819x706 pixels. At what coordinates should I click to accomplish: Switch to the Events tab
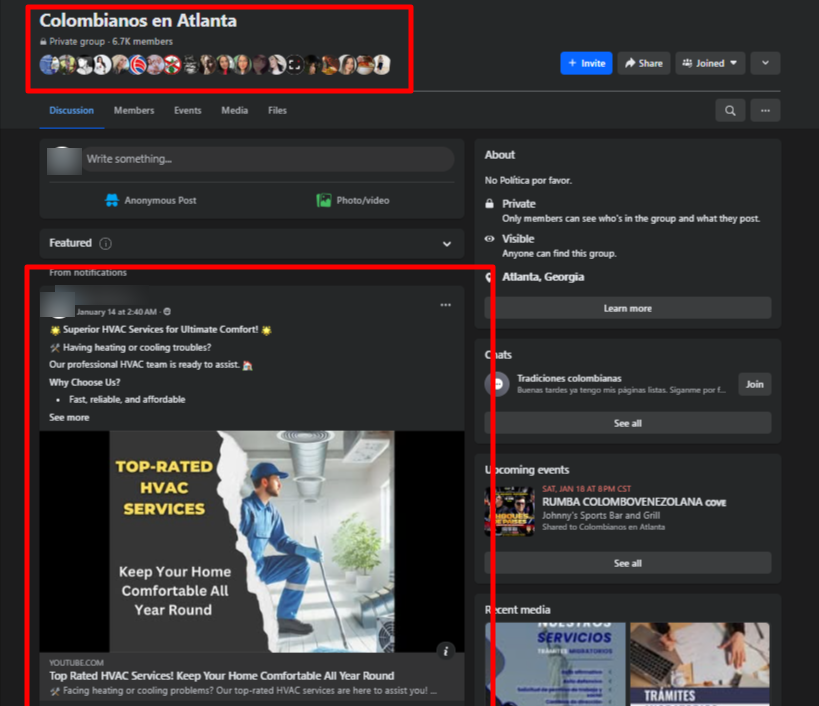187,111
